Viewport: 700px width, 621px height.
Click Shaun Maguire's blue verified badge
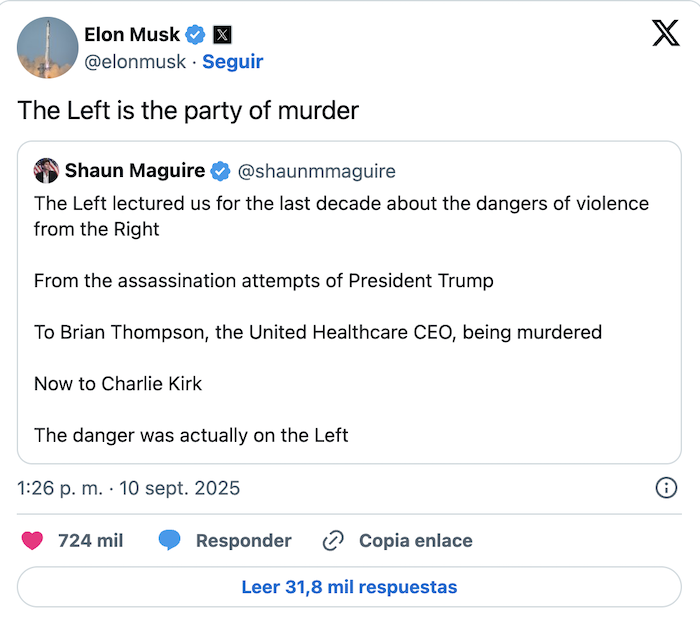coord(221,171)
